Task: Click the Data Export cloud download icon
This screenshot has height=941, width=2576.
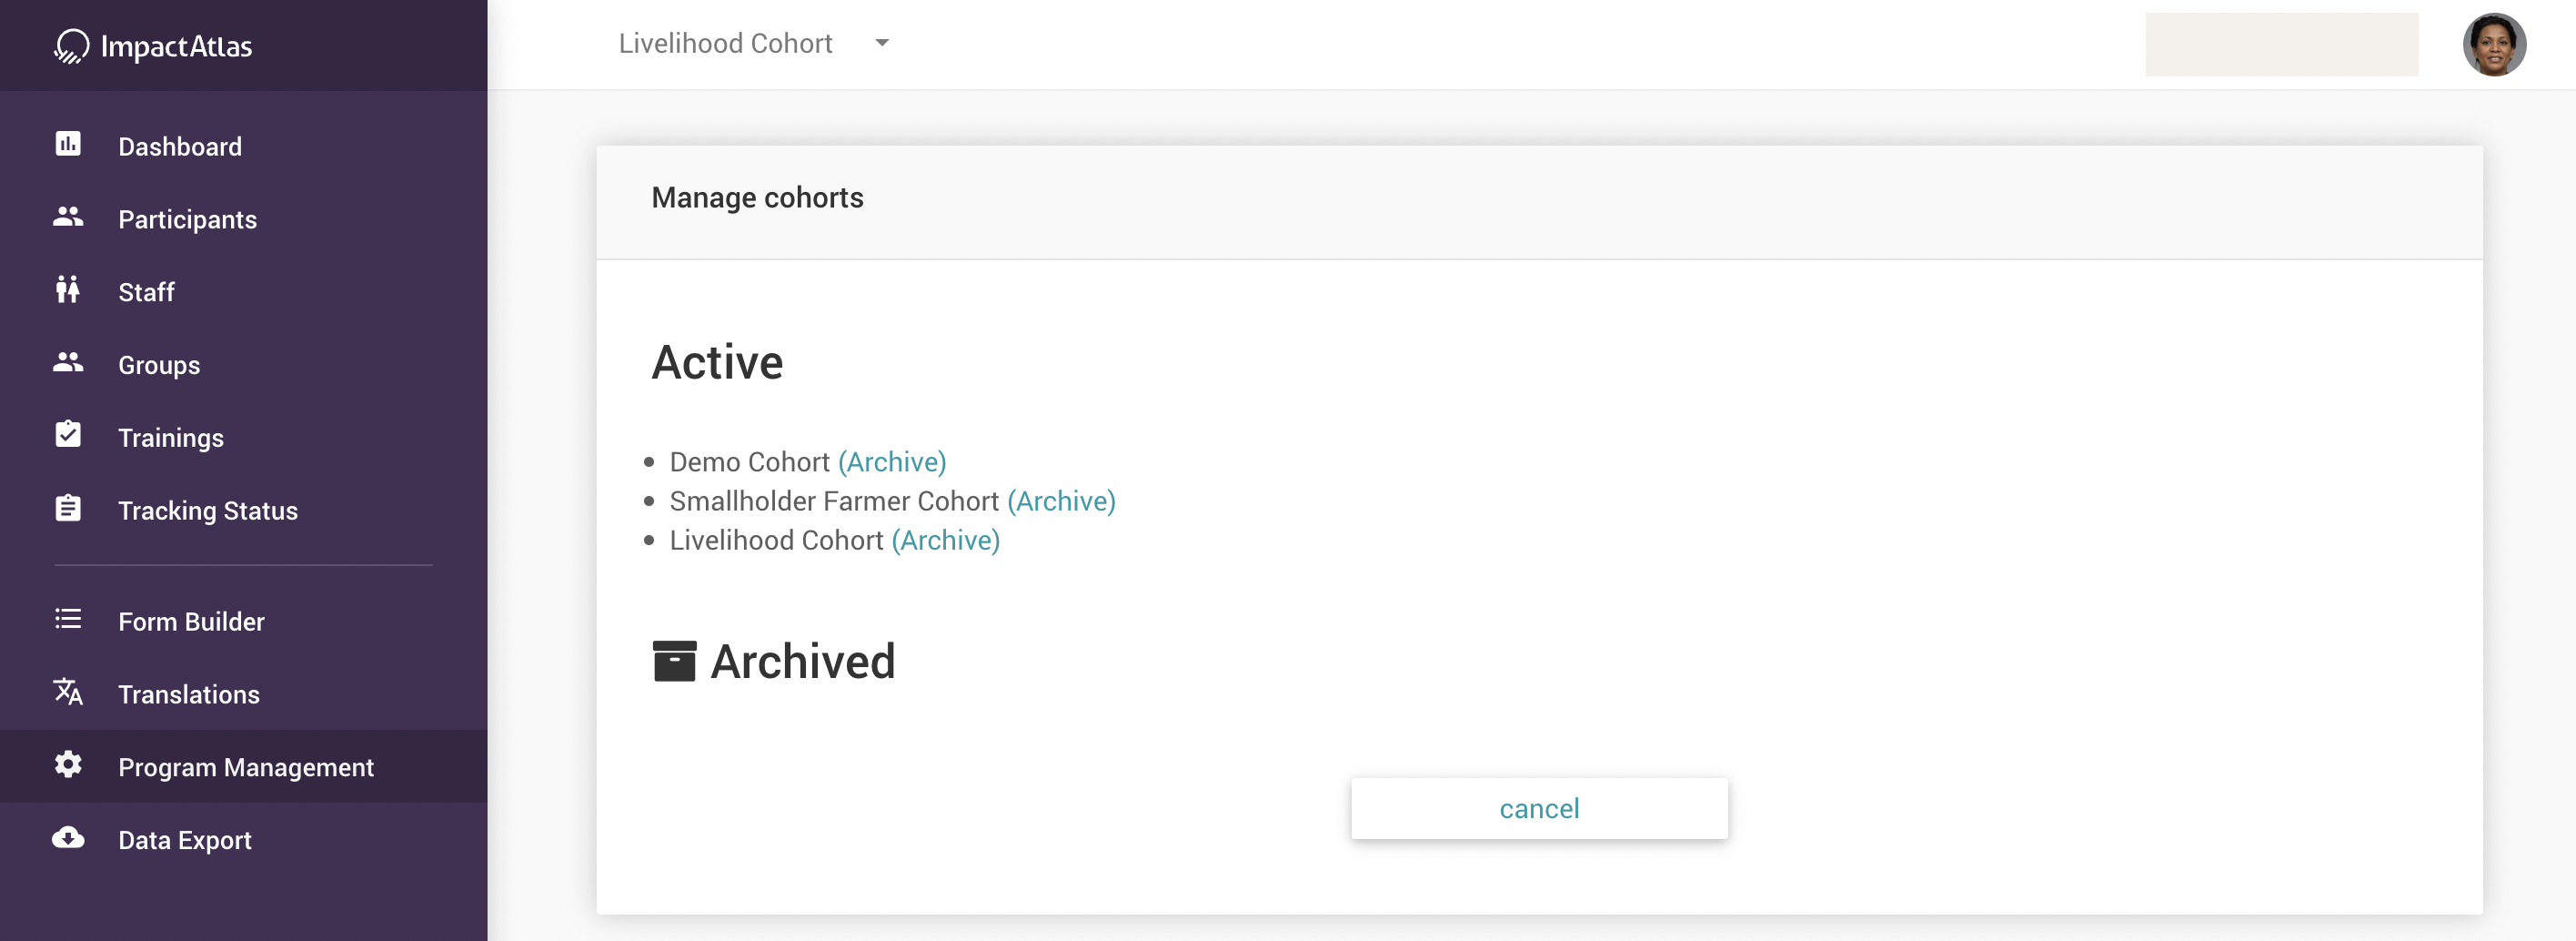Action: pos(68,838)
